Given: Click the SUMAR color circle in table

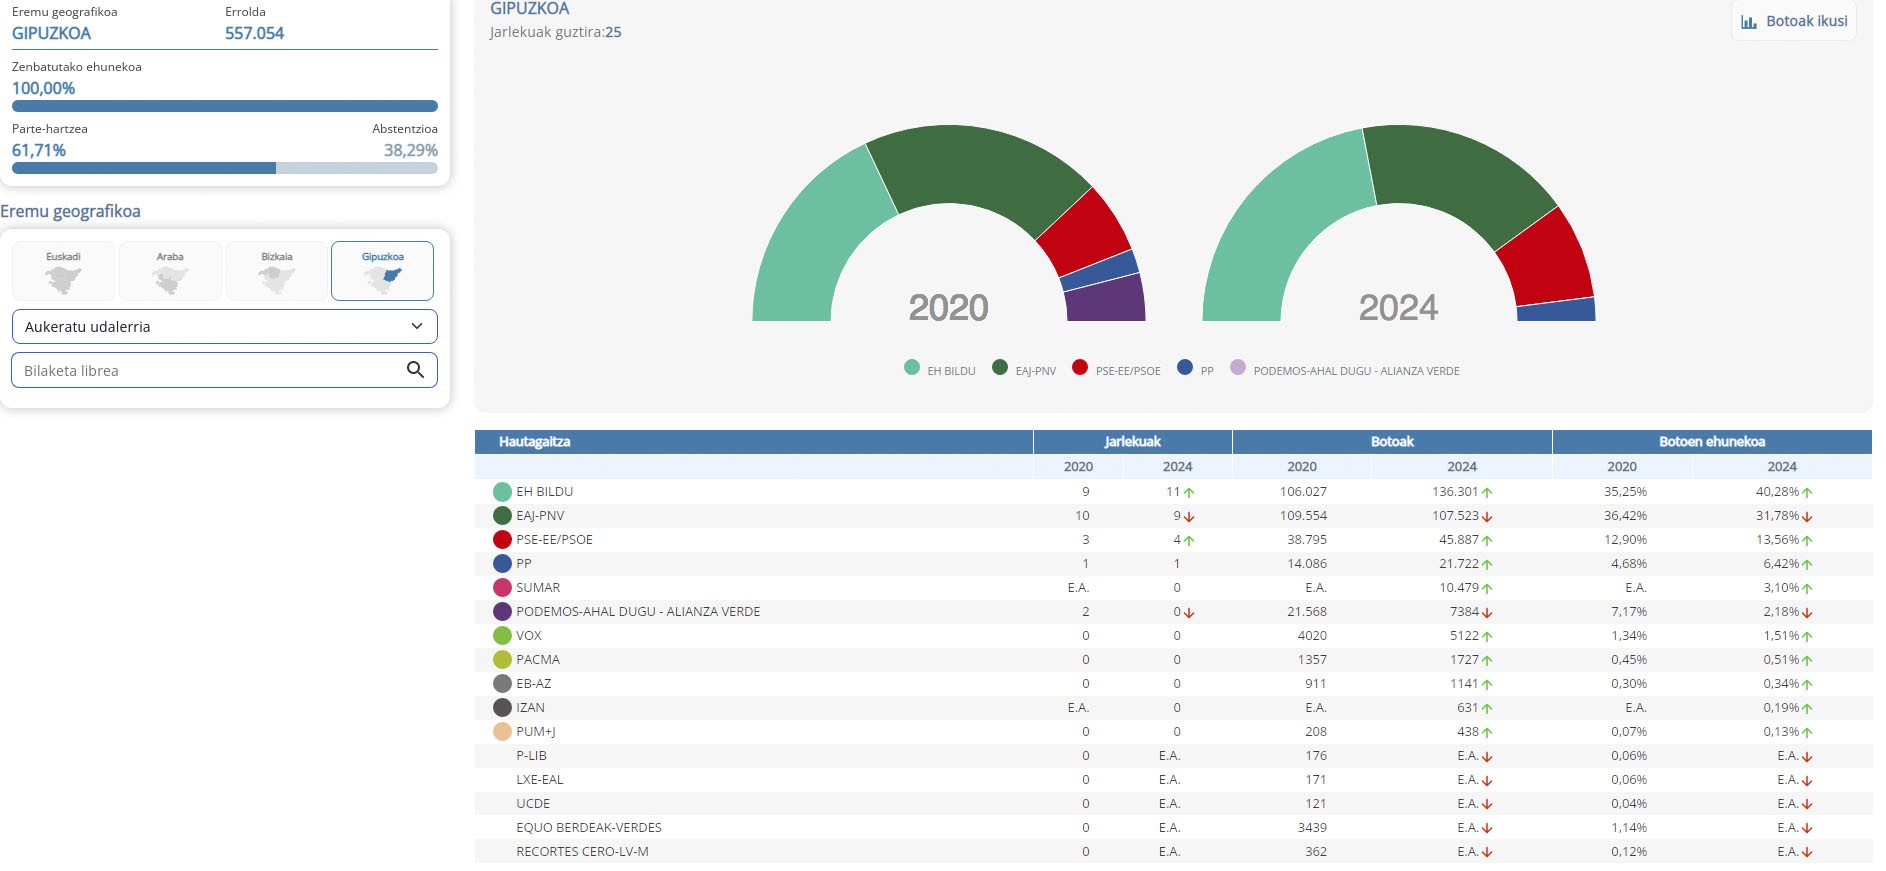Looking at the screenshot, I should coord(503,588).
